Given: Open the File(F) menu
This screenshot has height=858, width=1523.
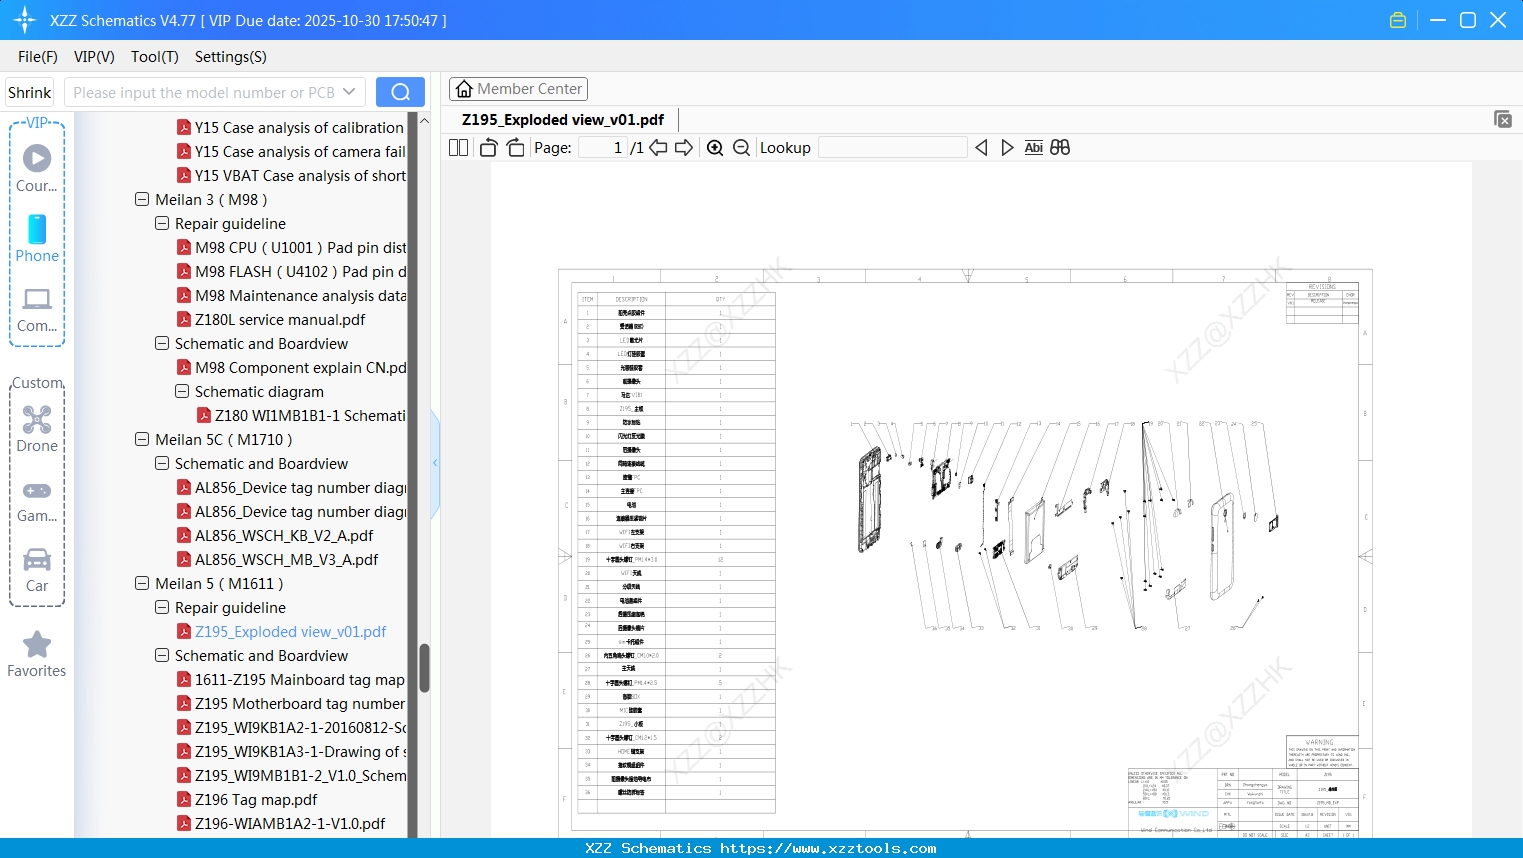Looking at the screenshot, I should [x=38, y=57].
